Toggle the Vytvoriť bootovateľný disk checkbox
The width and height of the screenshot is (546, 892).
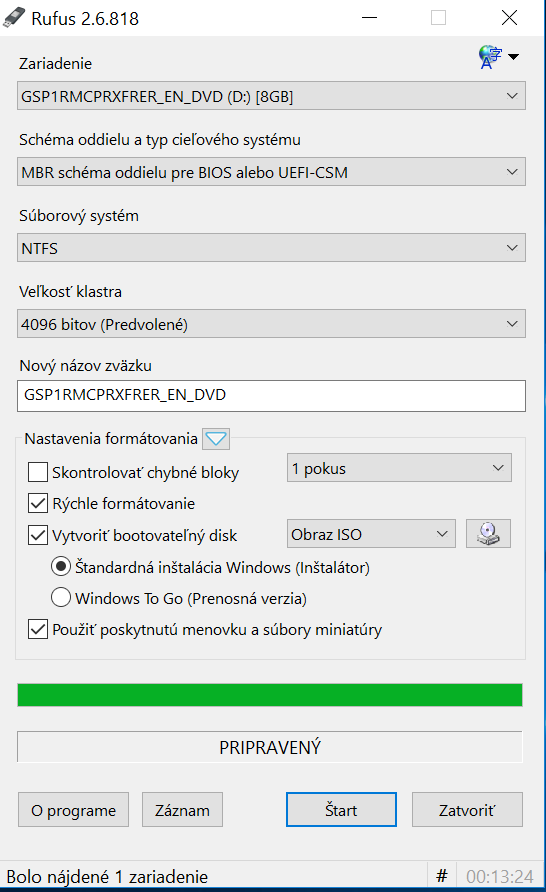click(x=38, y=535)
